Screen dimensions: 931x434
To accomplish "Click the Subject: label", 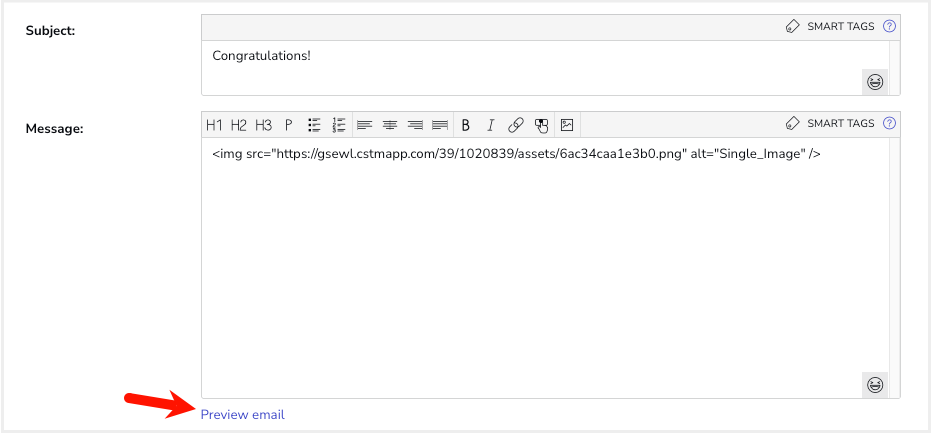I will tap(50, 31).
